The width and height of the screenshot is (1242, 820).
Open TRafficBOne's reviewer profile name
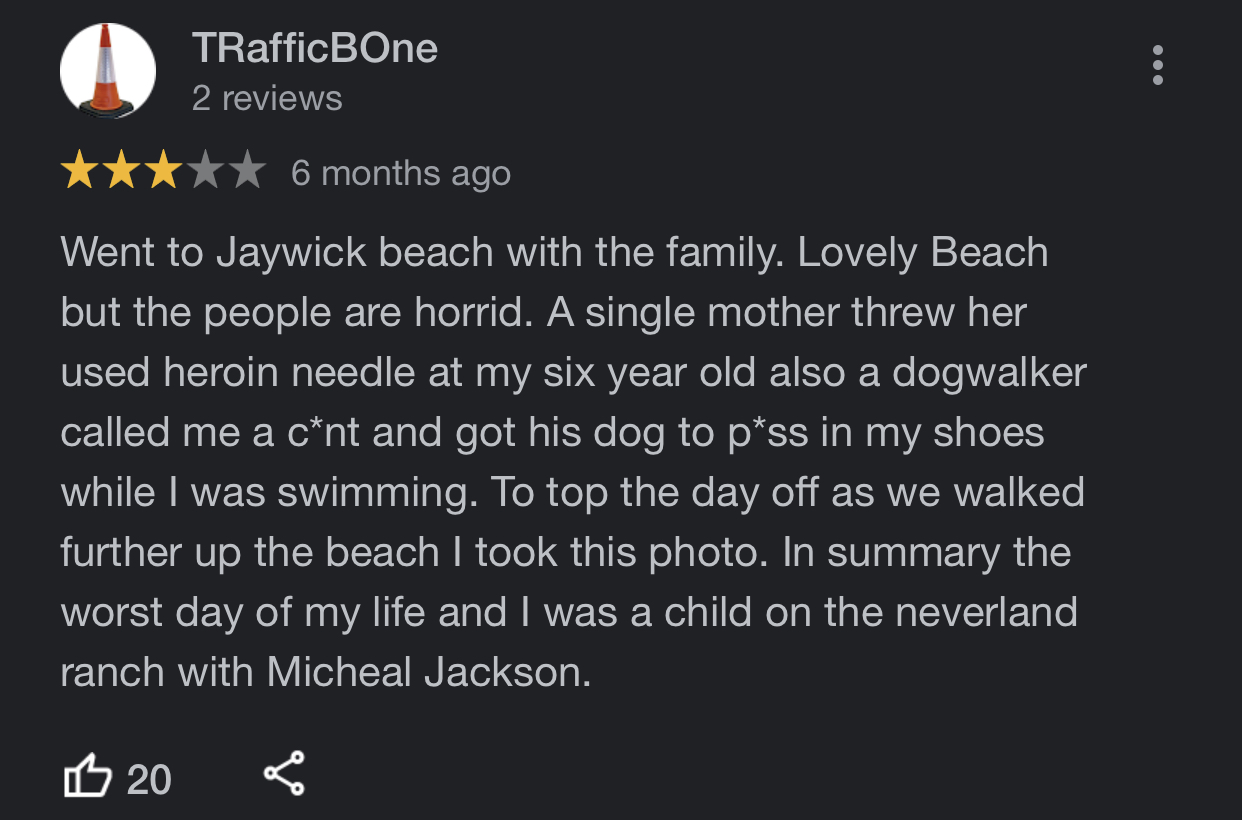314,48
